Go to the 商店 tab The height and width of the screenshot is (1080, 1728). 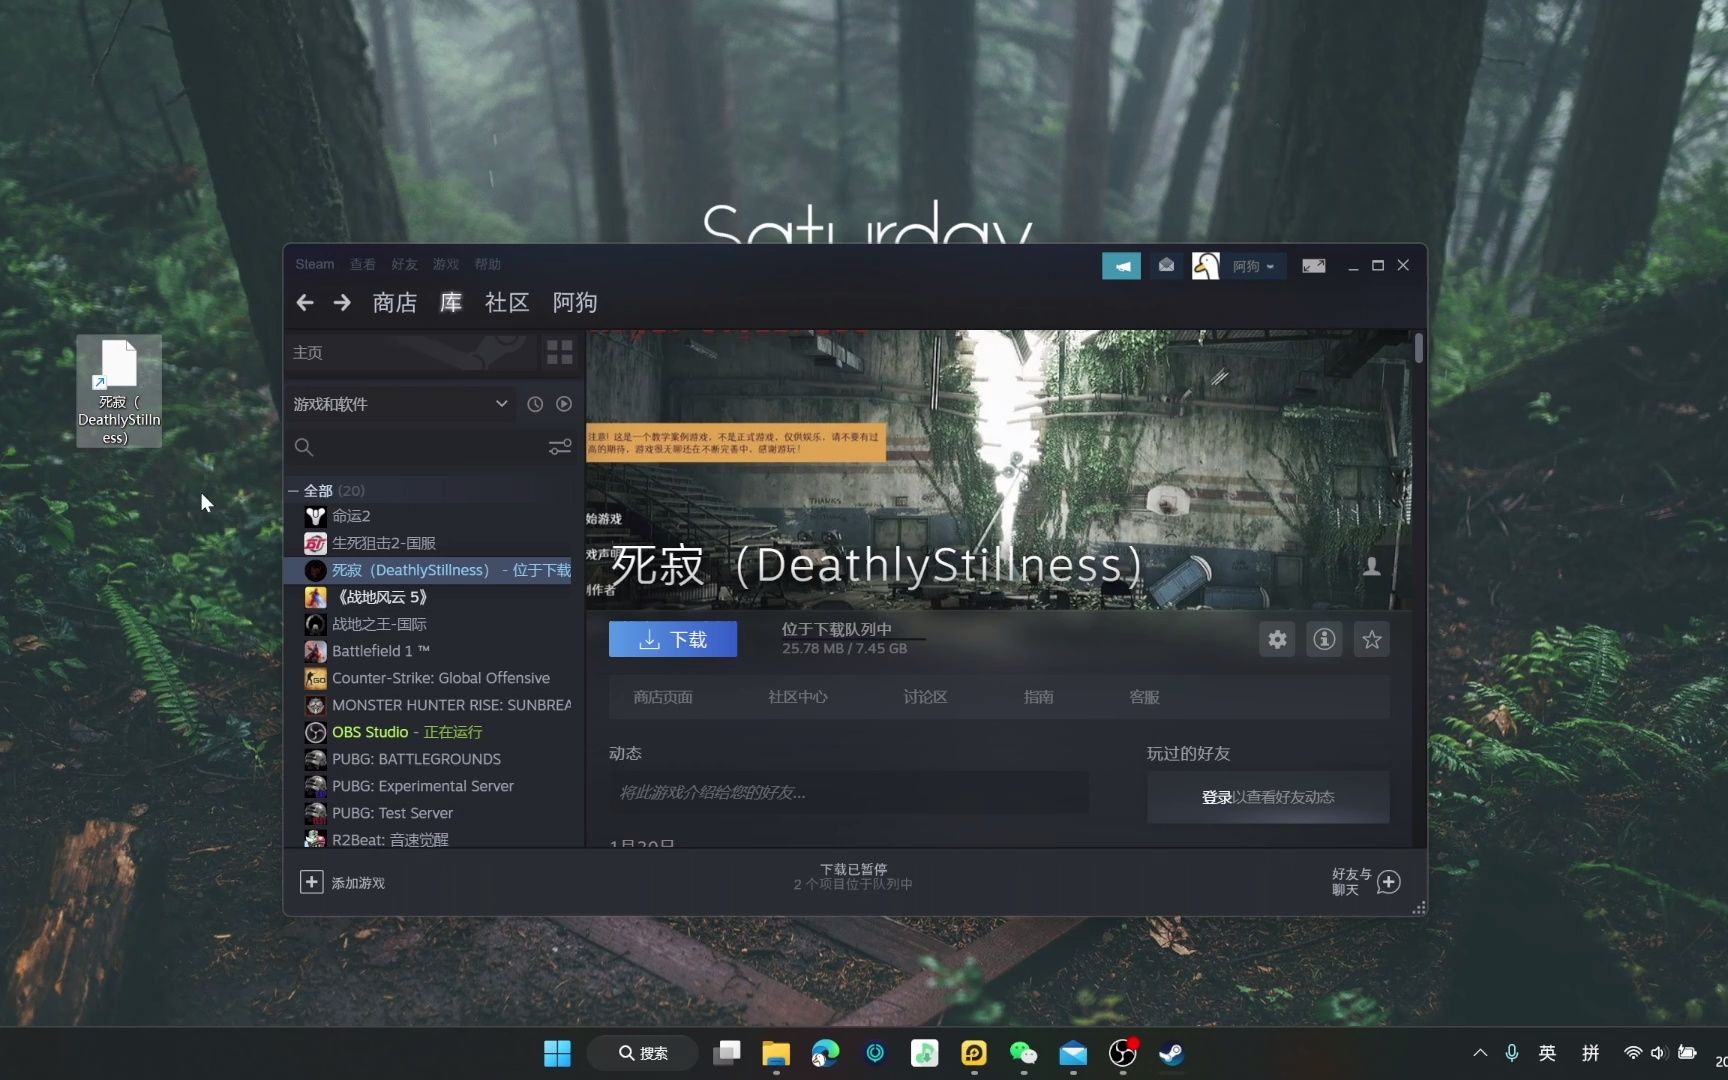(x=394, y=302)
